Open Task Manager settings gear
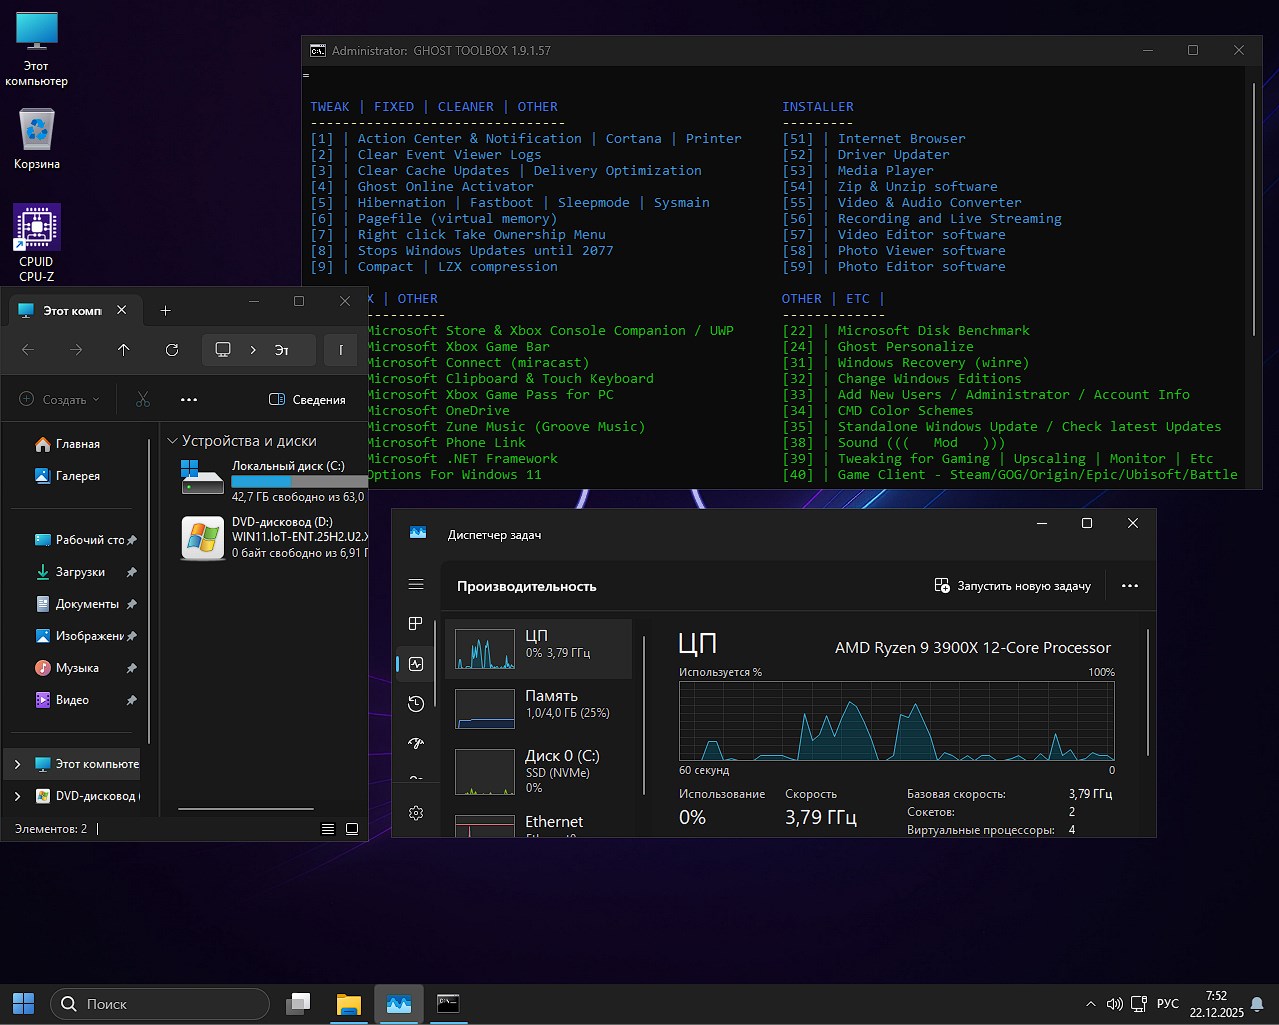 416,813
